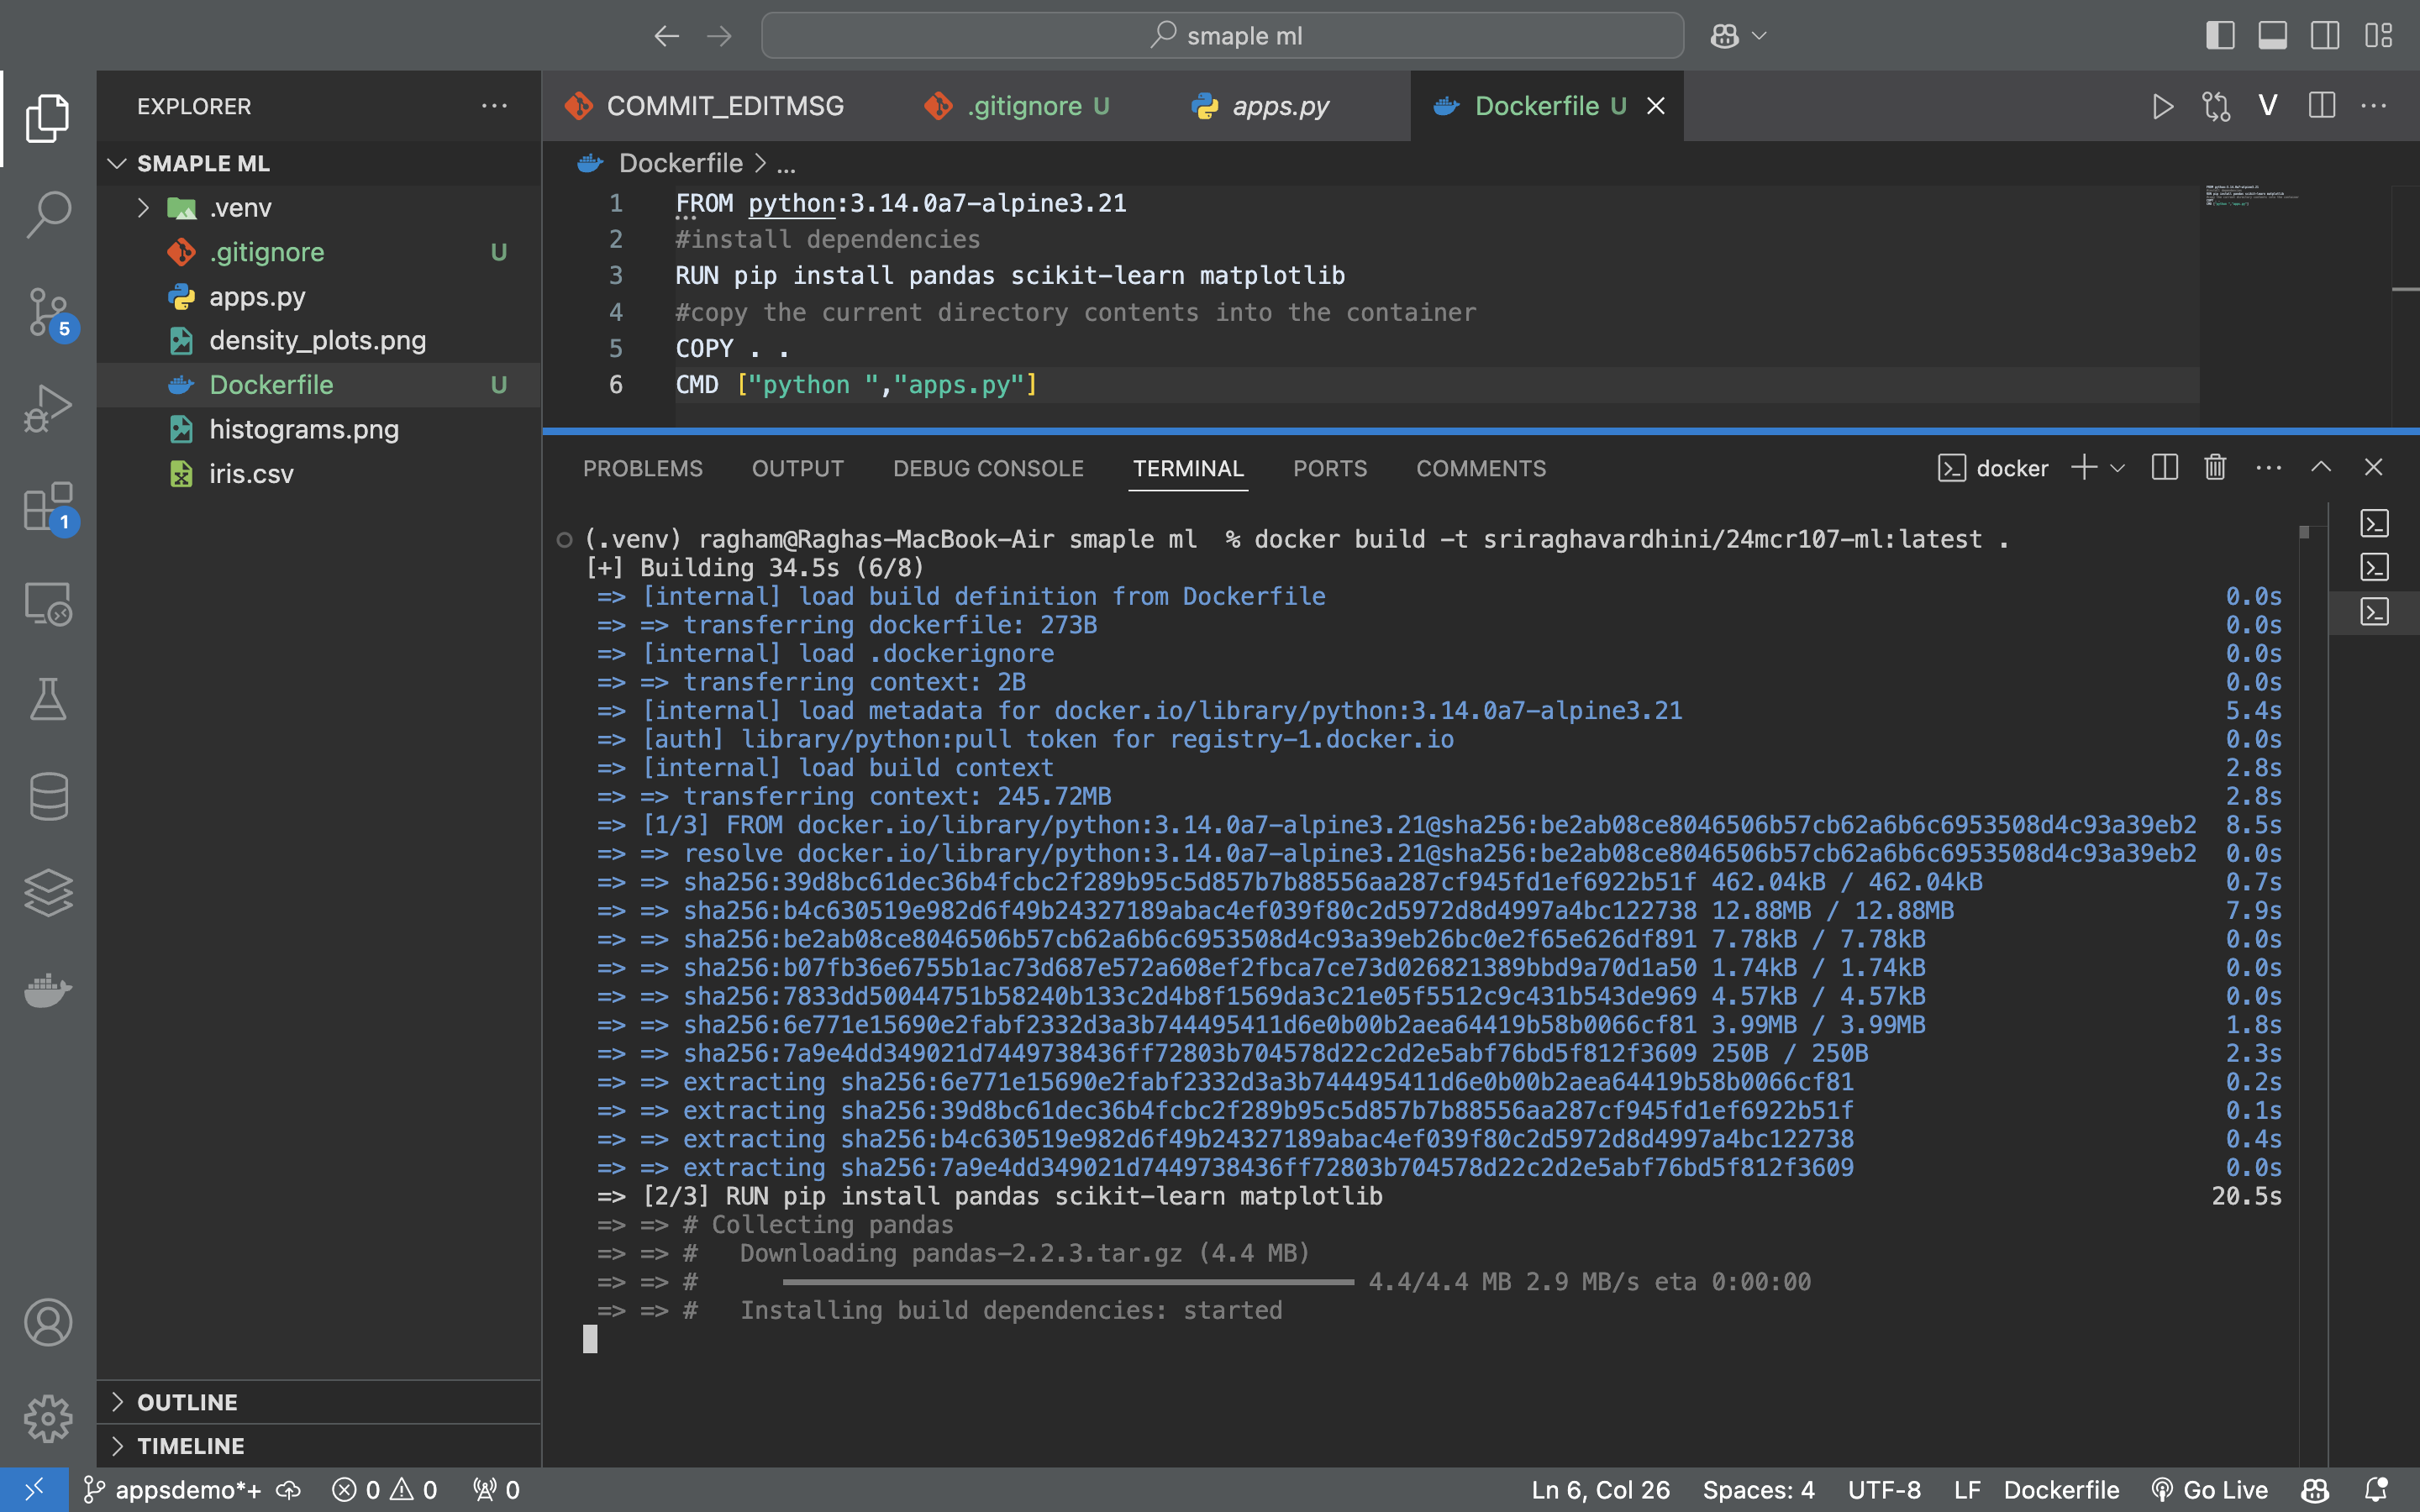
Task: Open the Testing flask view
Action: click(48, 699)
